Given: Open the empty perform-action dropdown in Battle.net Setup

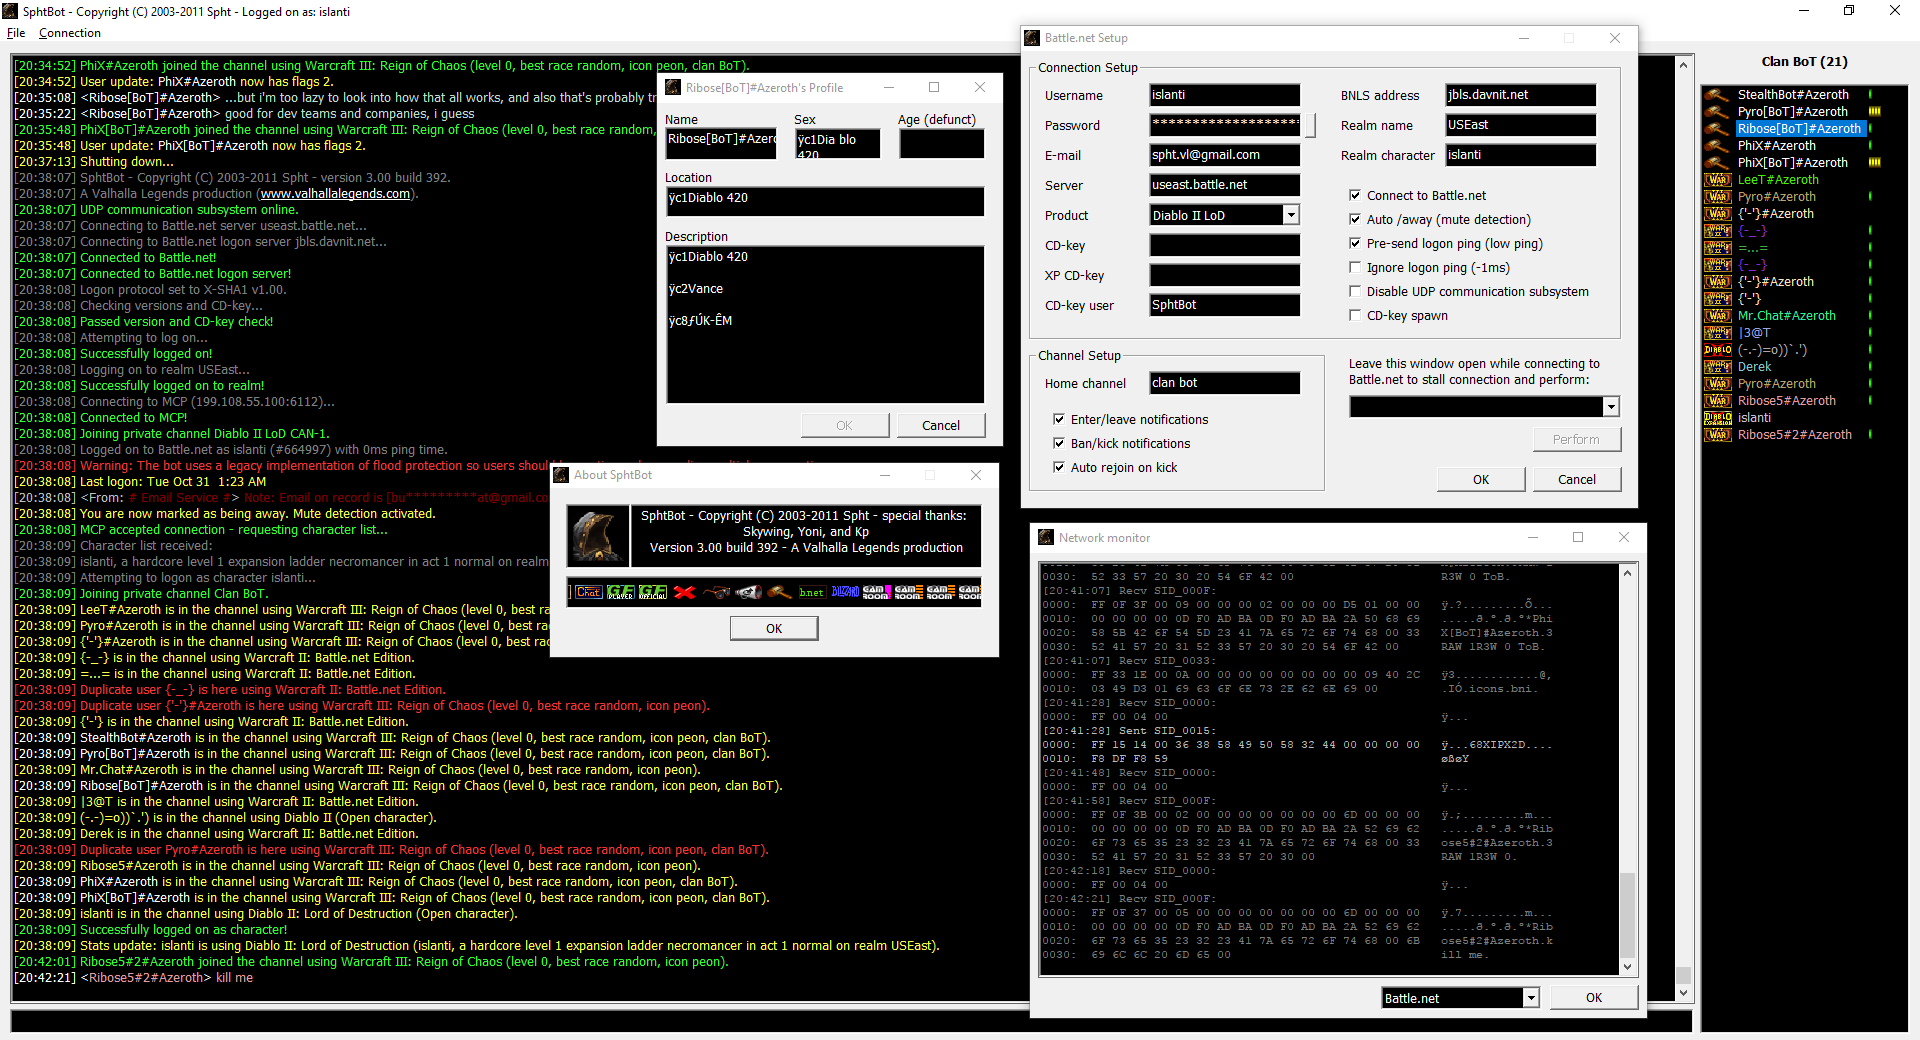Looking at the screenshot, I should pyautogui.click(x=1611, y=407).
